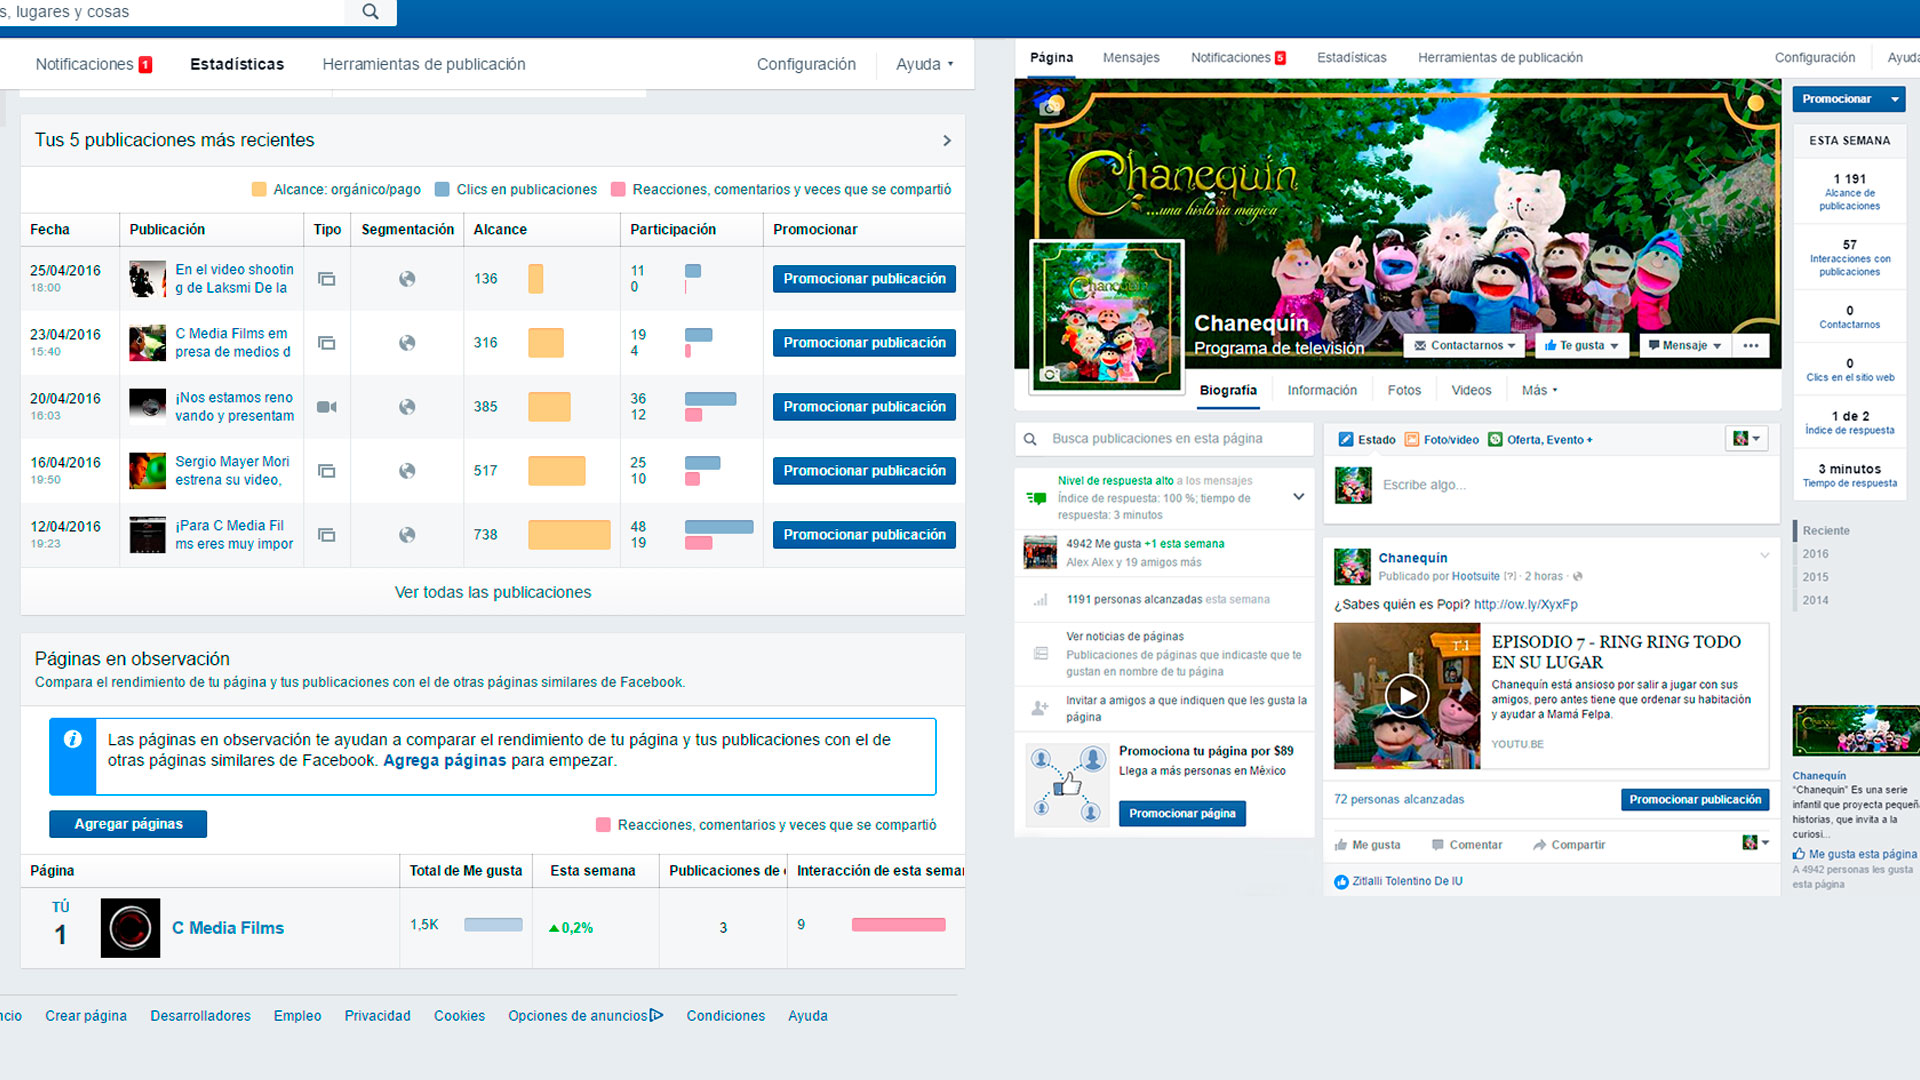The image size is (1920, 1080).
Task: Click the three-dots more options button on cover
Action: pos(1750,346)
